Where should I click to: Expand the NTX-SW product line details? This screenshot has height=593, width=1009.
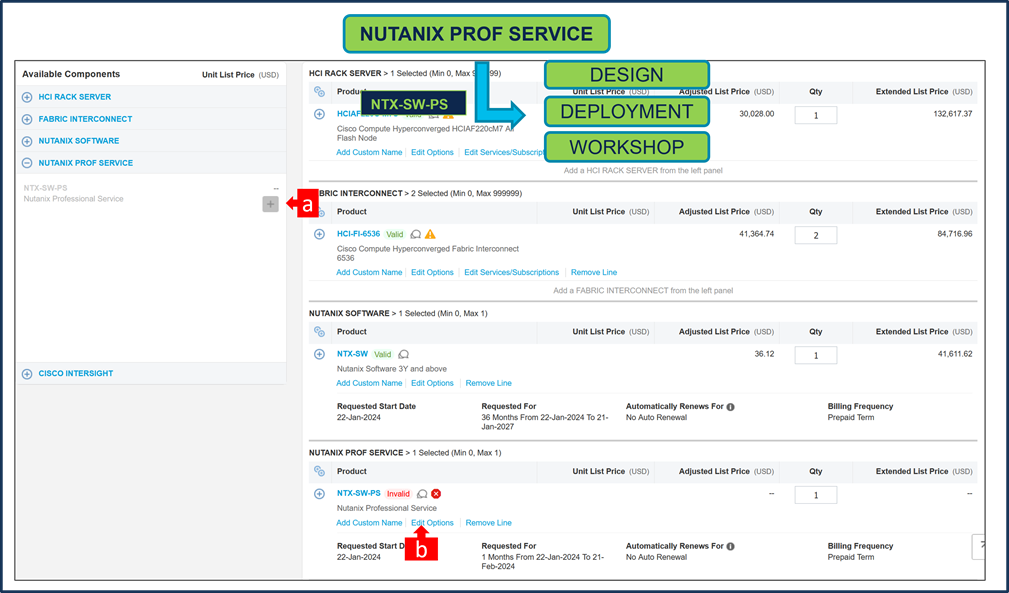[319, 354]
